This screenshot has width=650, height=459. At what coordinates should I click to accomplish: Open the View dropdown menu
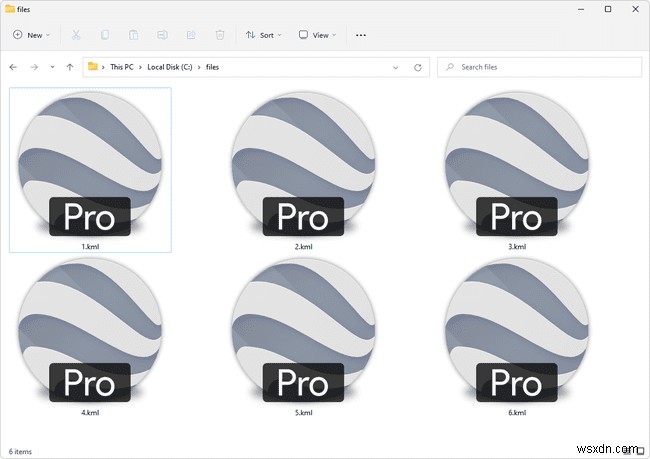pos(318,35)
